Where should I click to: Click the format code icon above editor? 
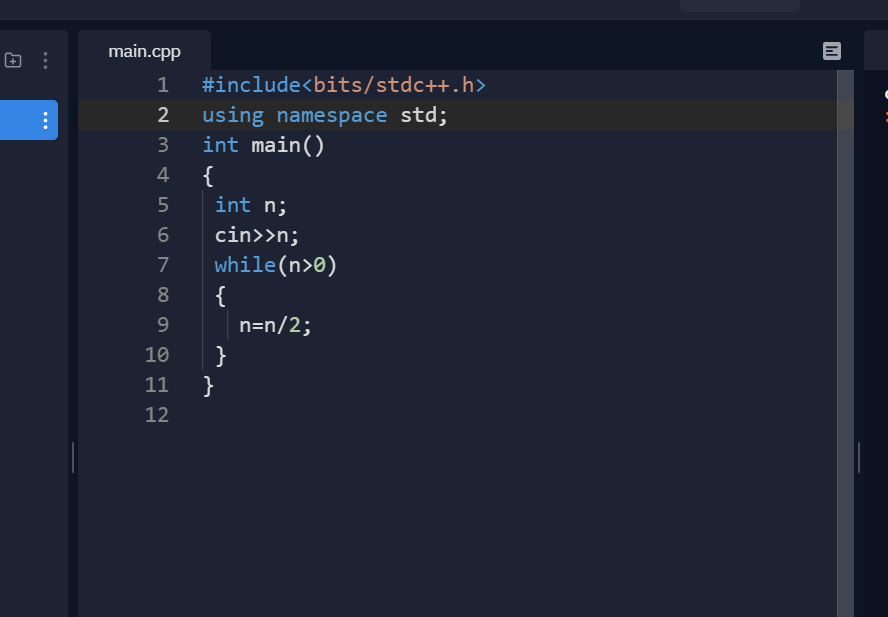(831, 51)
